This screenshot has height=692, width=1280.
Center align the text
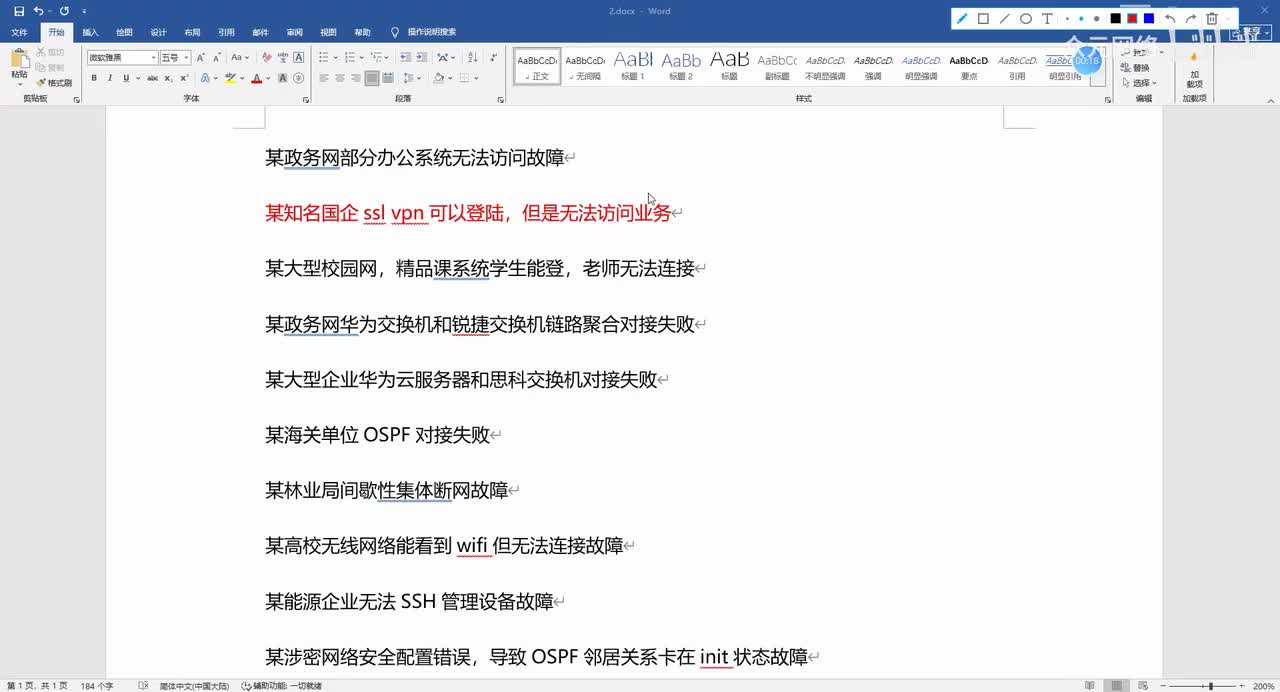(340, 78)
